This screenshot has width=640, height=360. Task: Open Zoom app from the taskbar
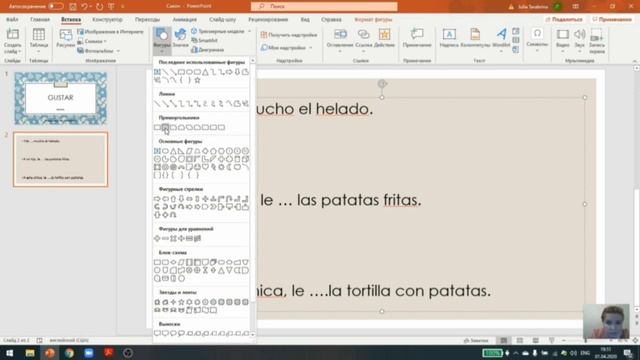click(89, 353)
